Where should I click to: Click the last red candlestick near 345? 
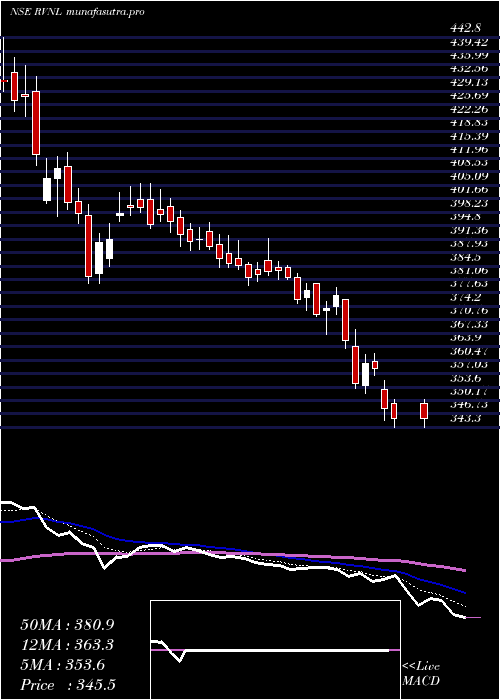(424, 411)
